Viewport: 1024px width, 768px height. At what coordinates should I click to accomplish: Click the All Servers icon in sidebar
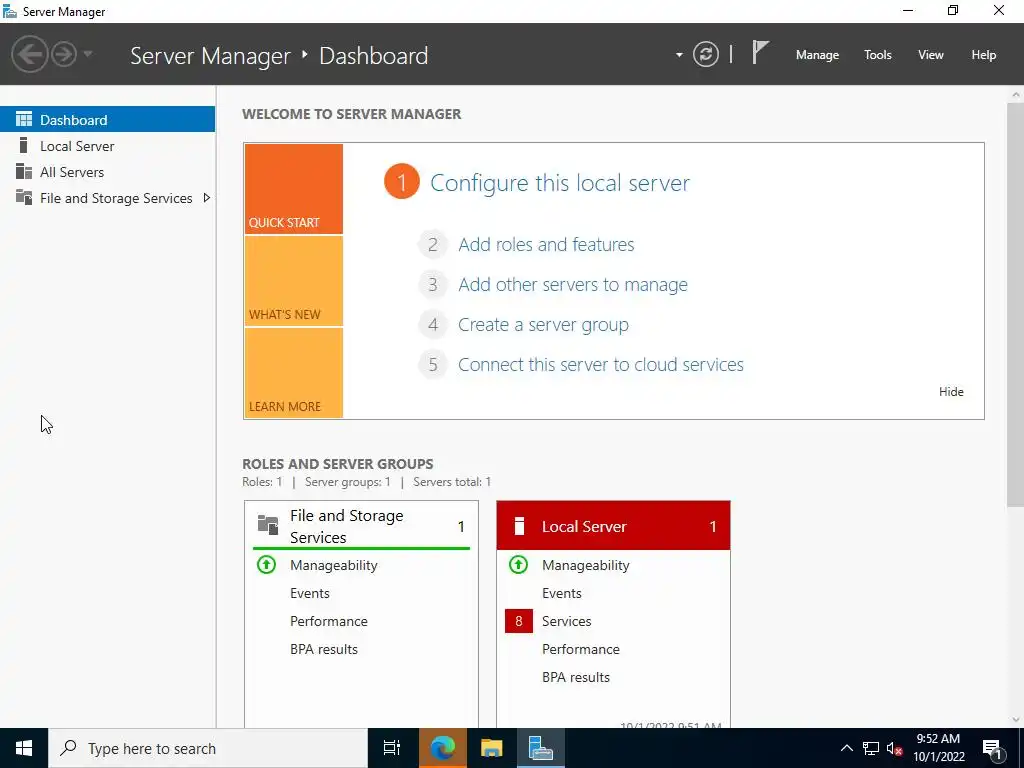click(x=24, y=171)
